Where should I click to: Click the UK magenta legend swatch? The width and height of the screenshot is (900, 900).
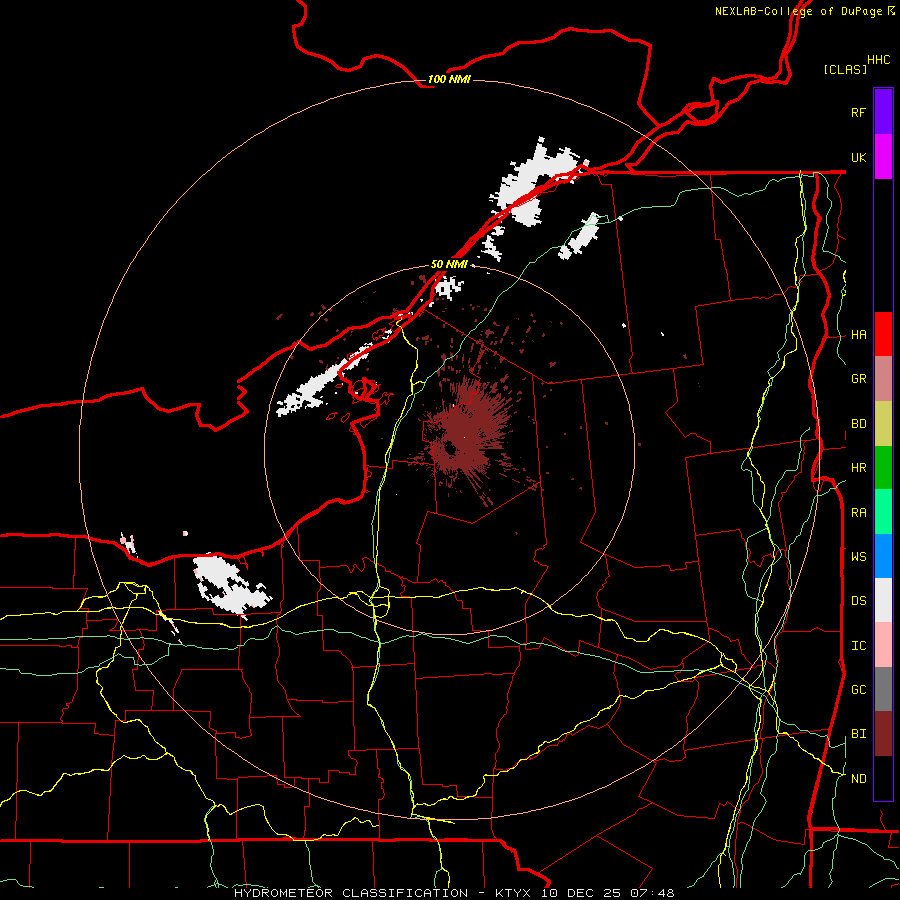click(883, 157)
